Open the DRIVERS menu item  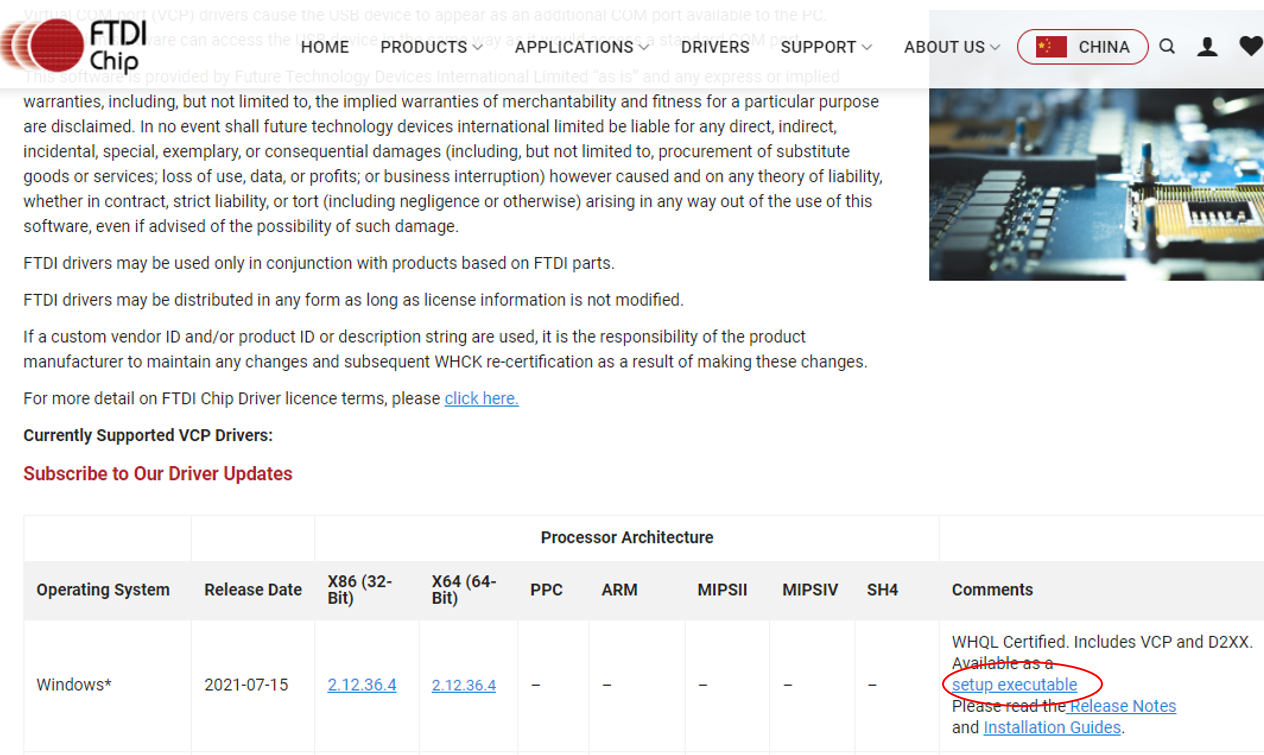tap(715, 47)
